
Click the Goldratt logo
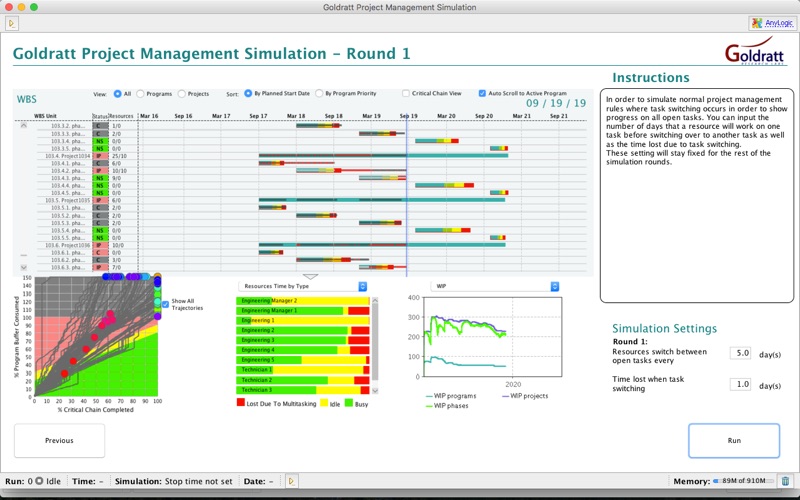click(755, 51)
